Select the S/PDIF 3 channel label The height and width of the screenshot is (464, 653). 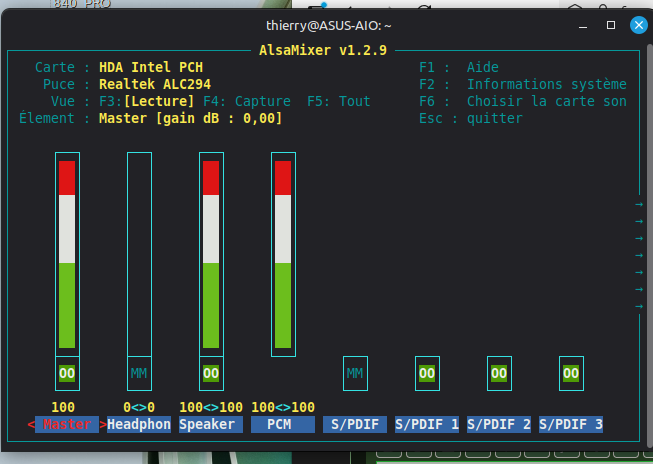pos(571,424)
